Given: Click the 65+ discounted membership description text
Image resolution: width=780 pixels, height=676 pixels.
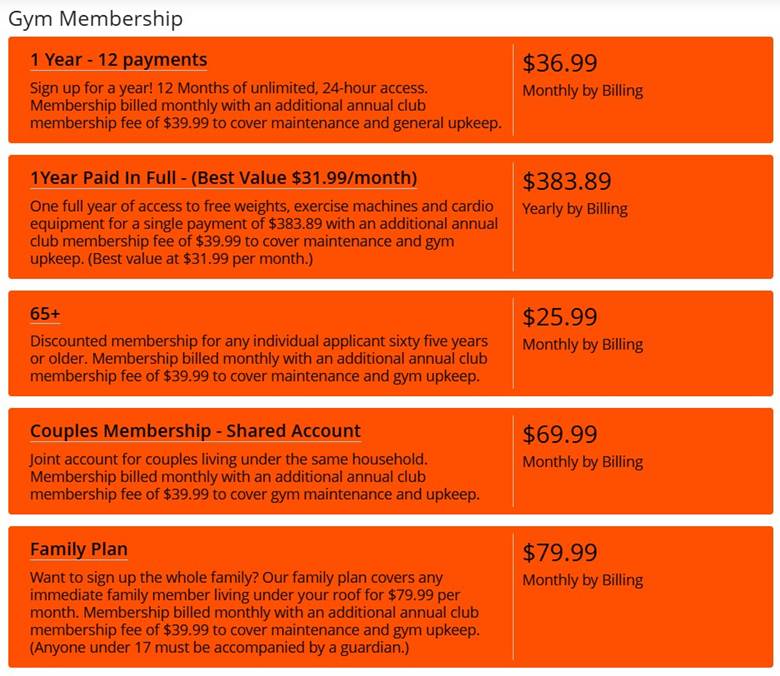Looking at the screenshot, I should [258, 359].
